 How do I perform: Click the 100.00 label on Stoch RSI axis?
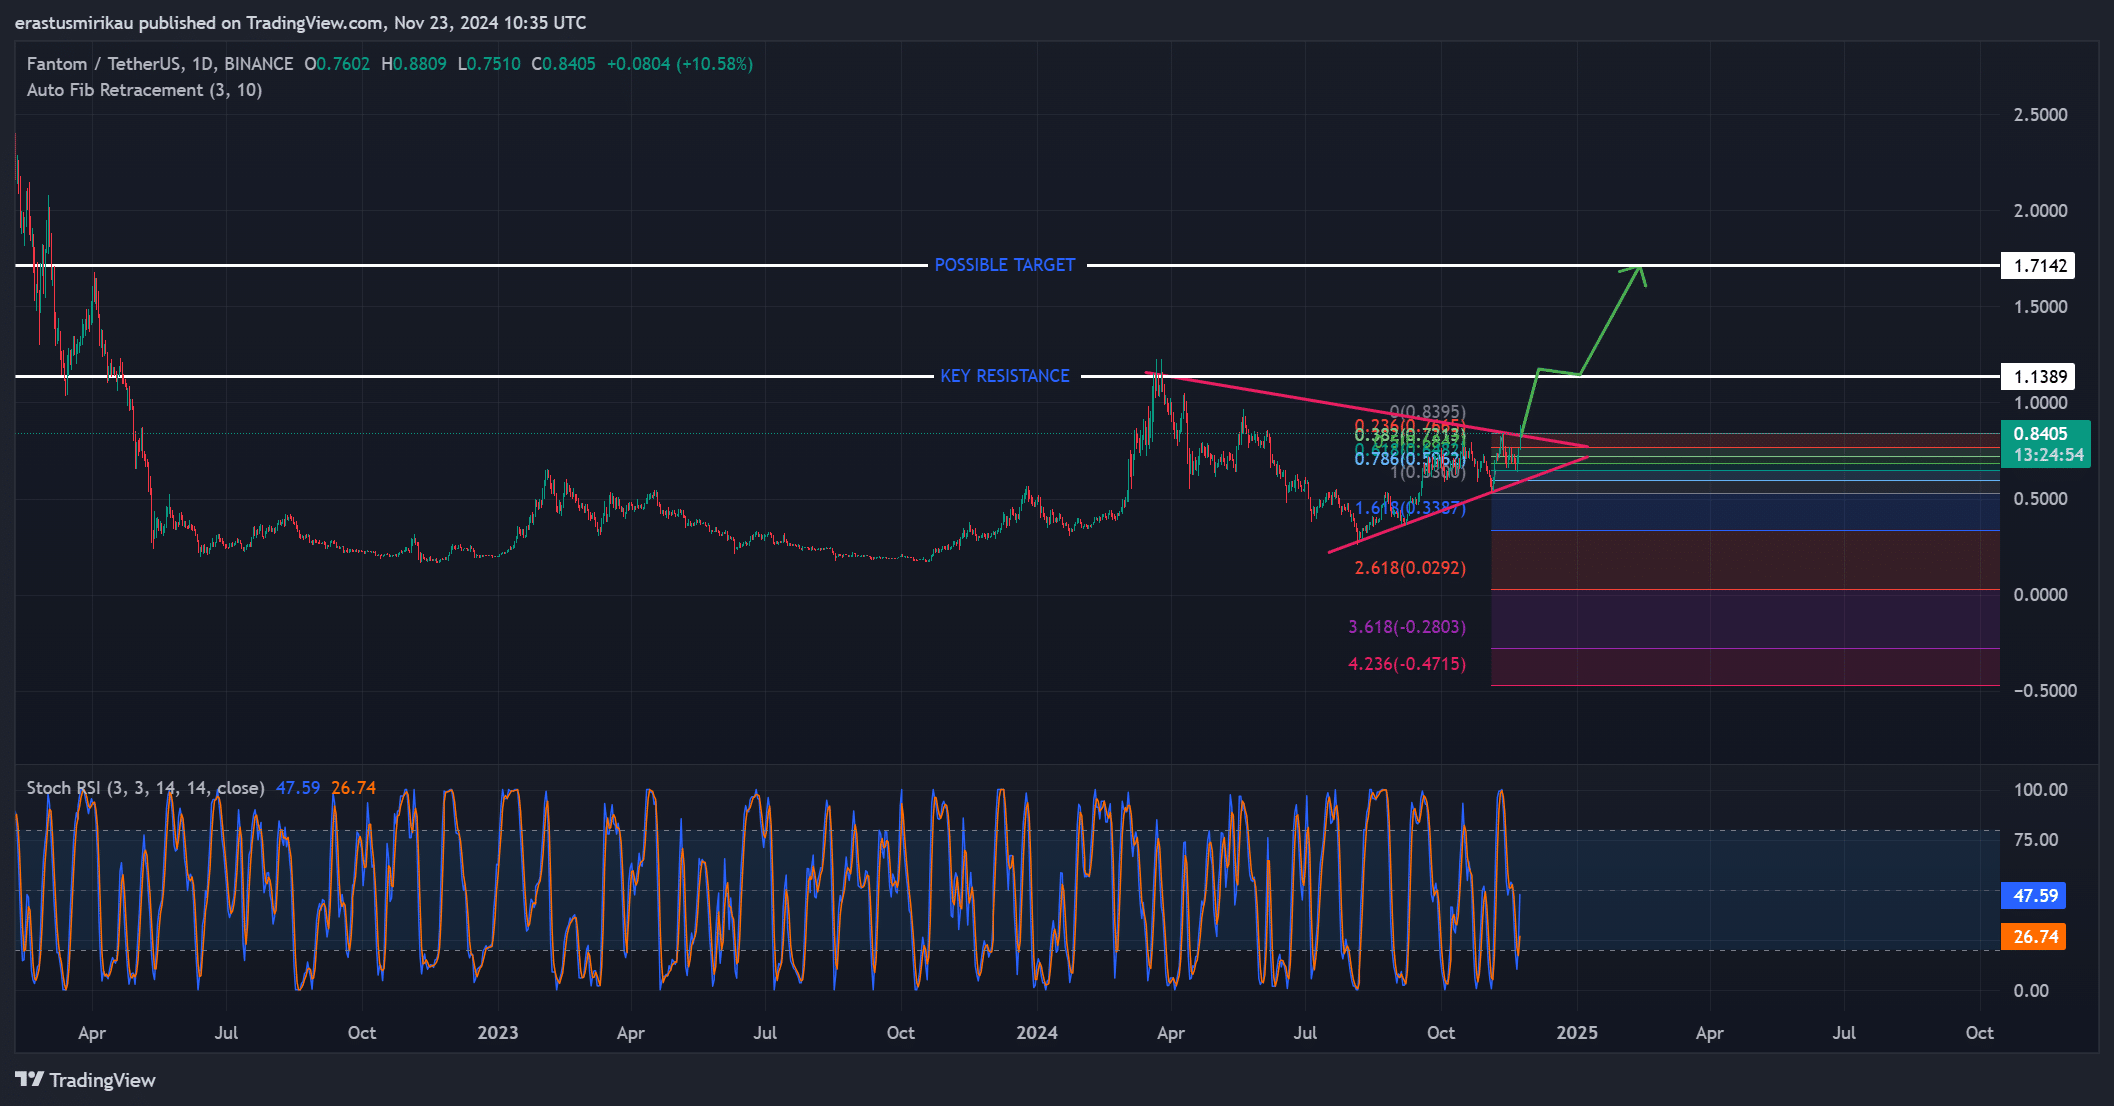click(x=2040, y=790)
